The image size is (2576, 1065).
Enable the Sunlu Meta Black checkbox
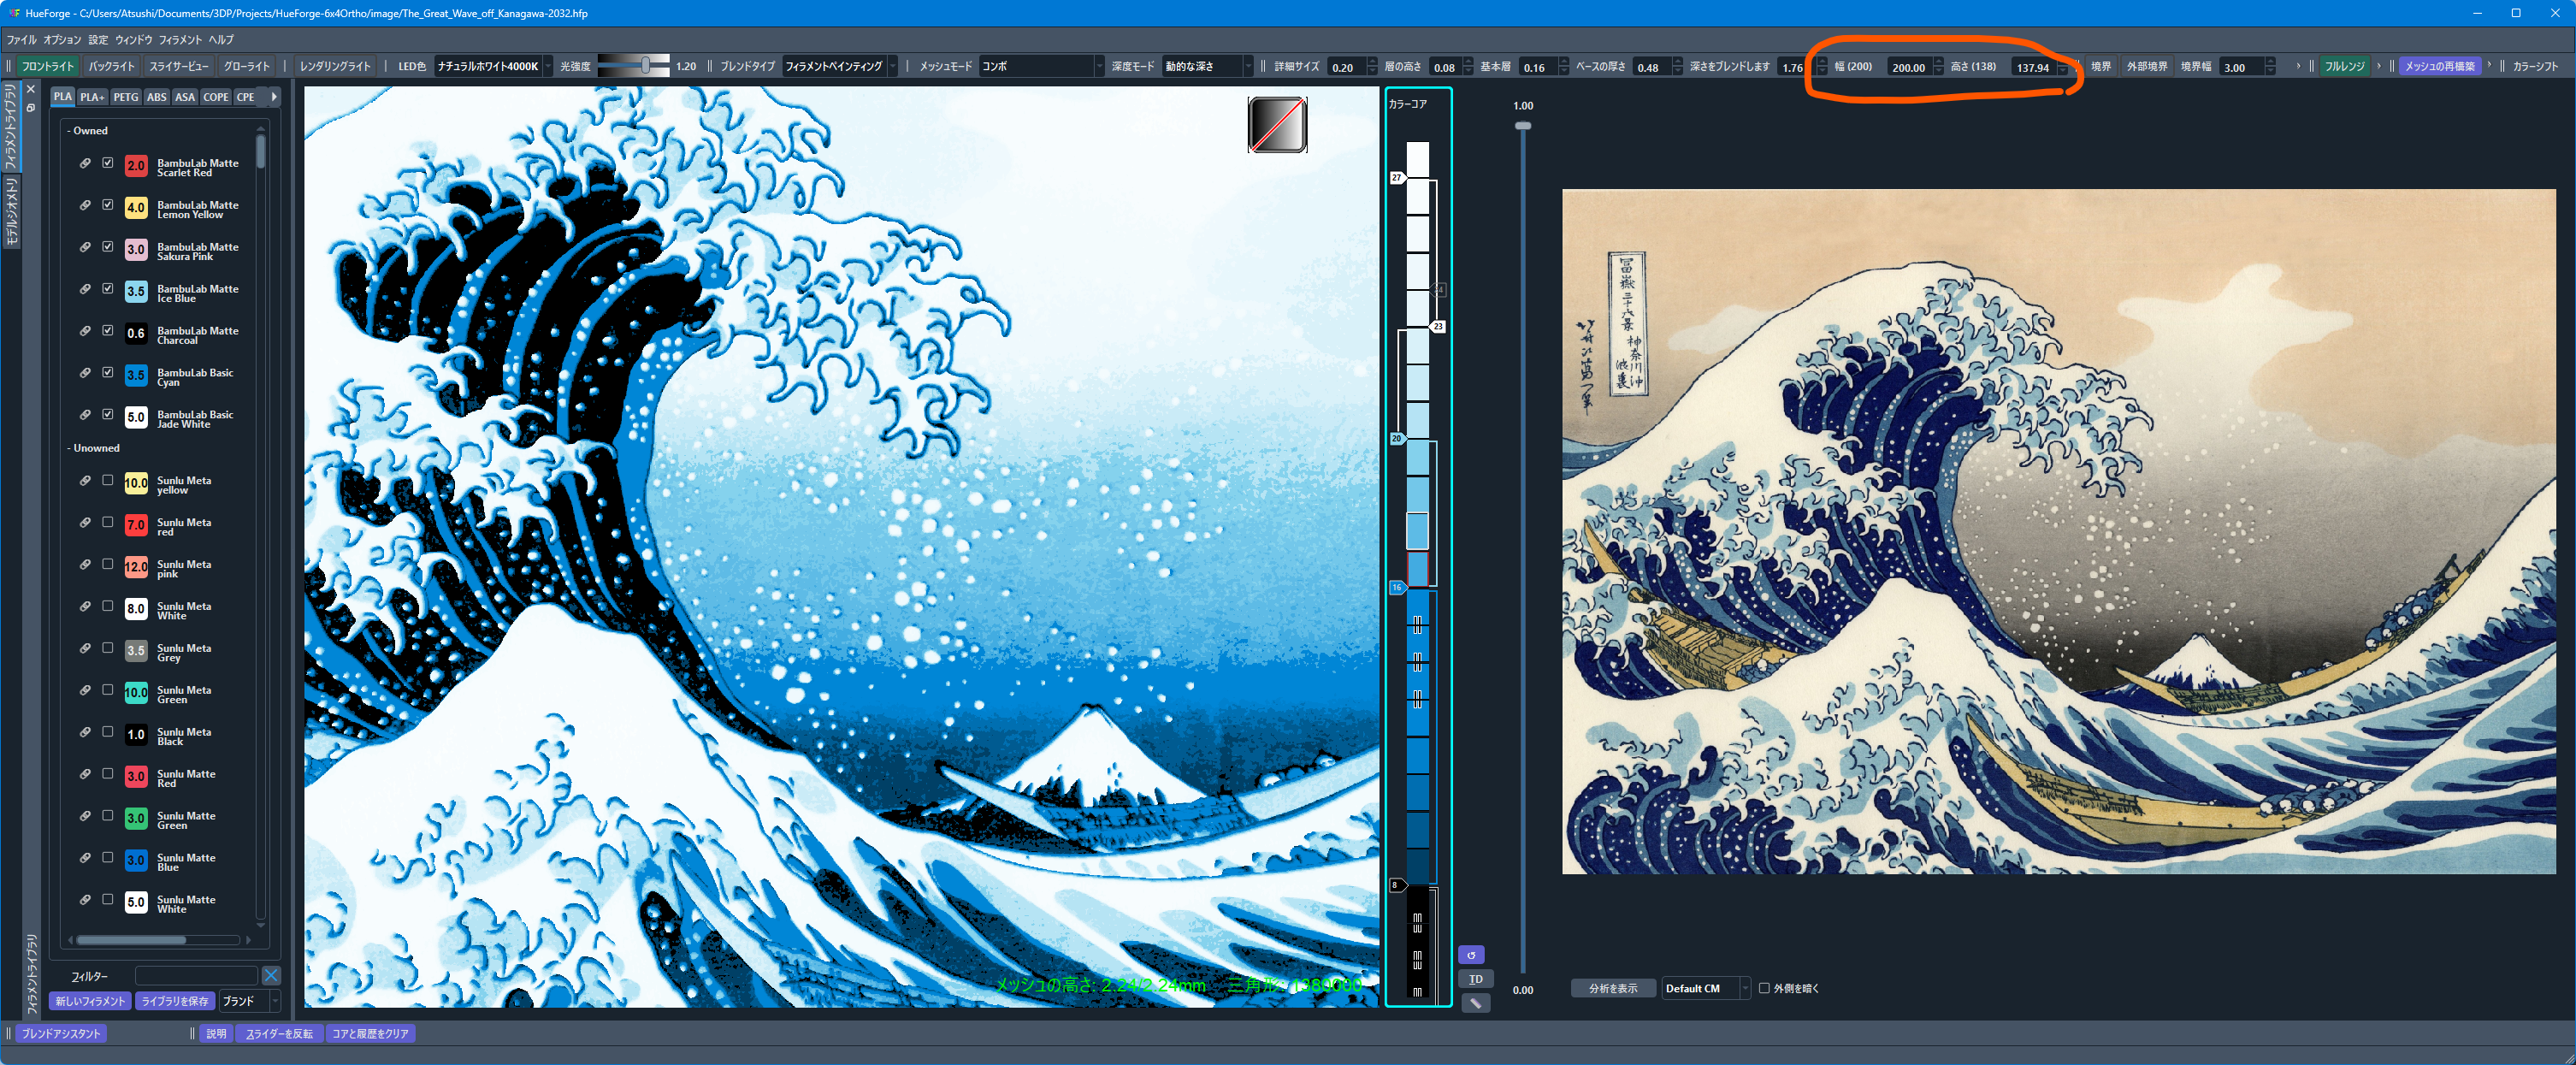(x=108, y=732)
